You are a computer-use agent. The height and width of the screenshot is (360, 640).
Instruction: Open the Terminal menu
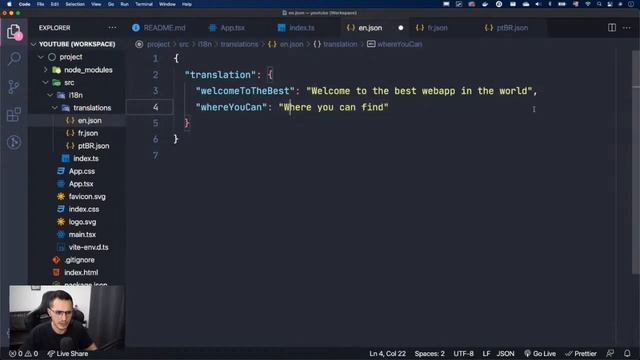[144, 4]
